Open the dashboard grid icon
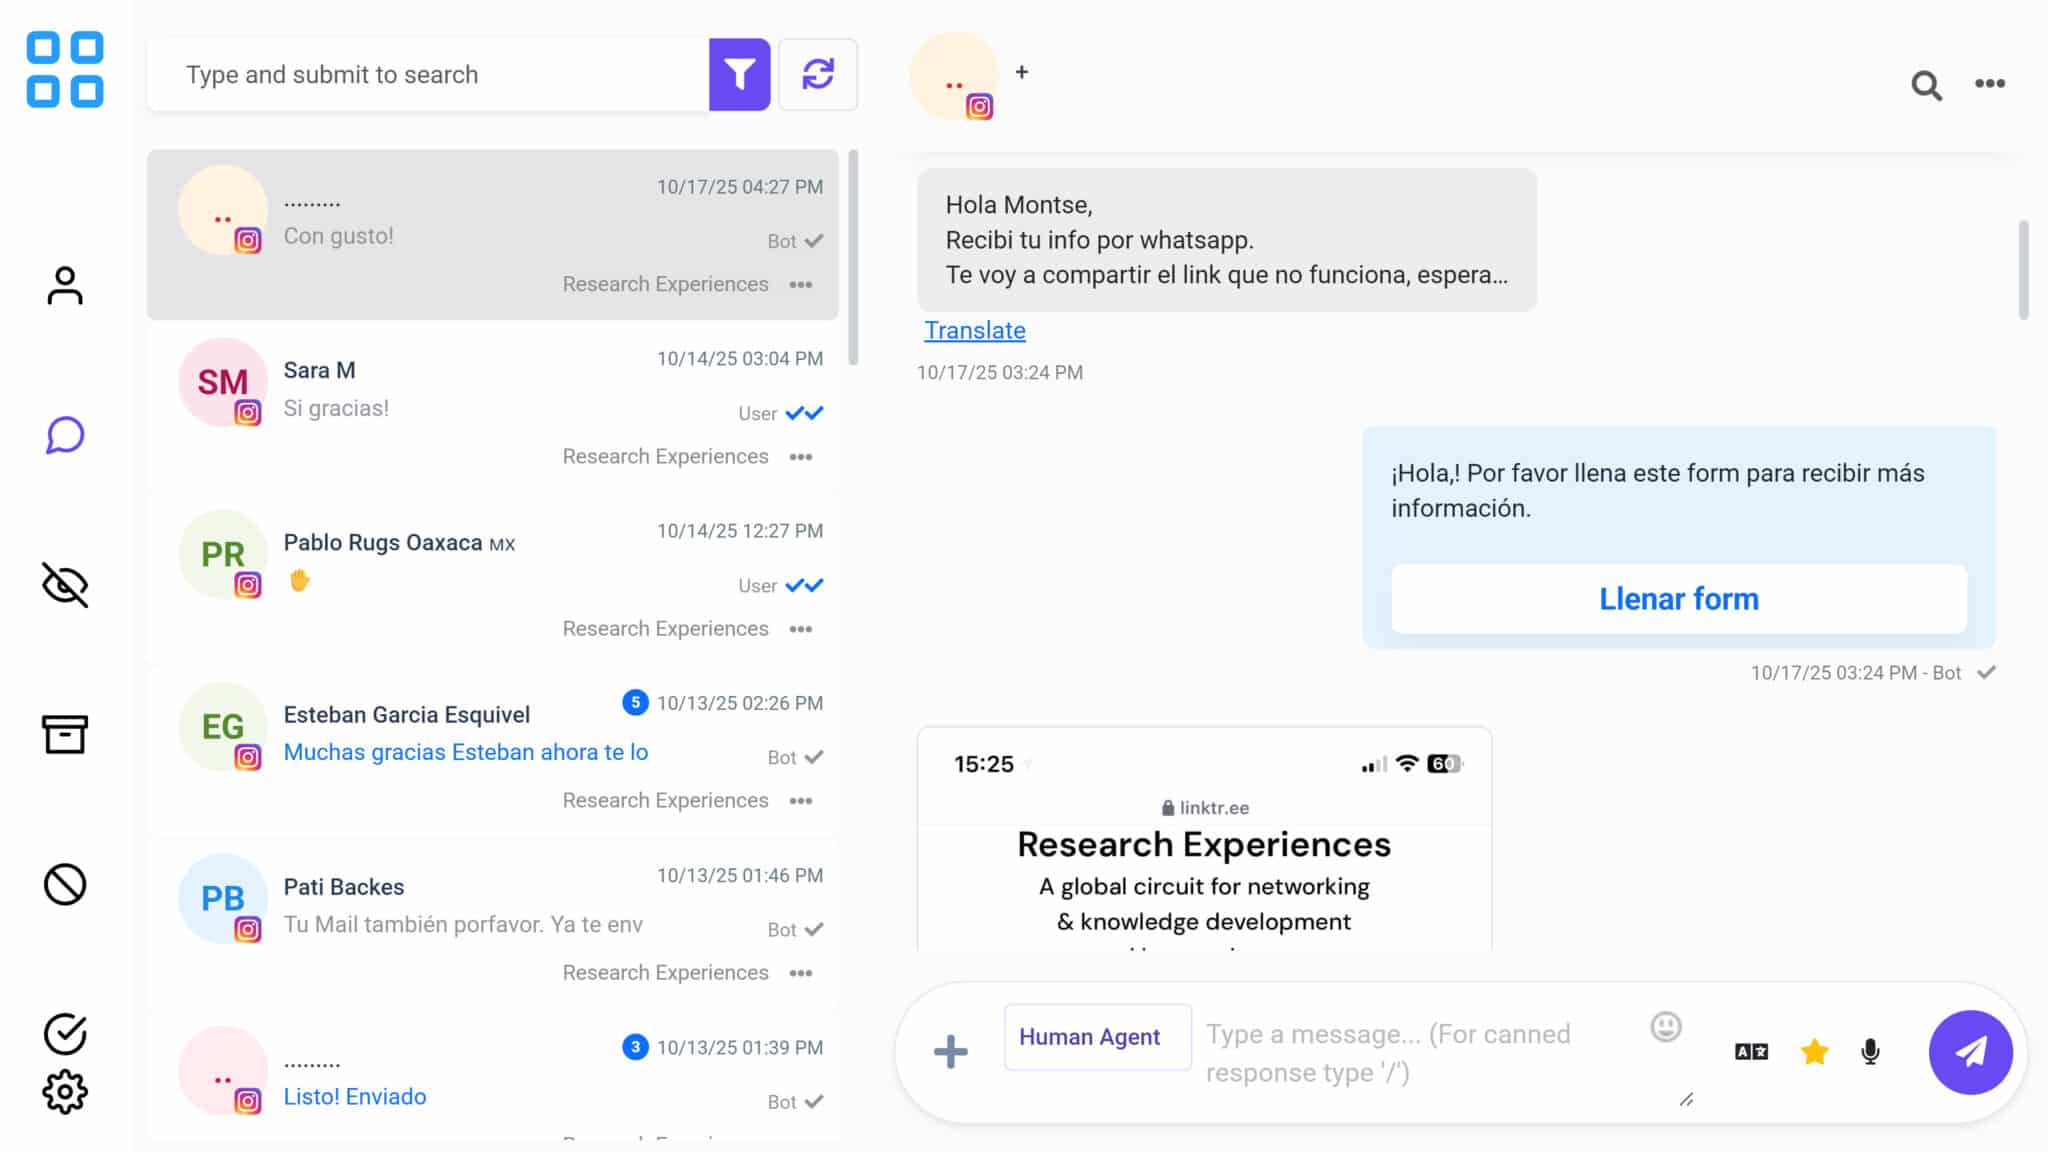Viewport: 2048px width, 1152px height. coord(65,70)
